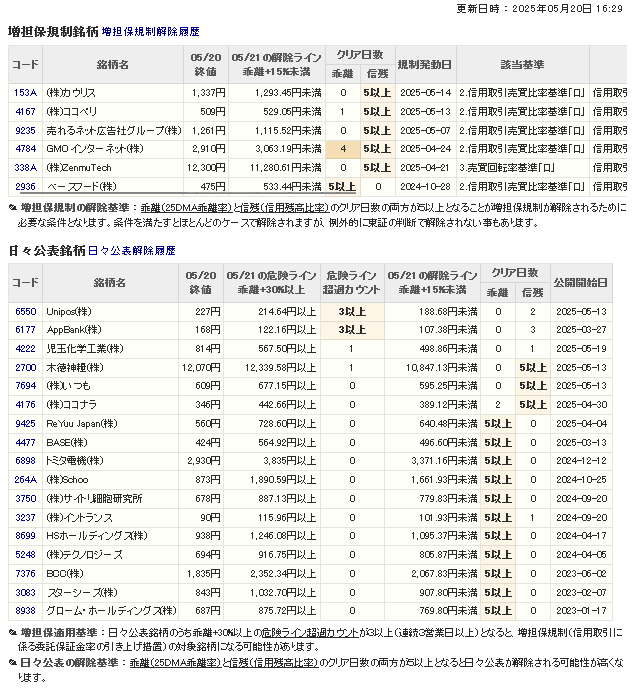The width and height of the screenshot is (637, 693).
Task: Click the 規制発動日 column header
Action: coord(425,65)
